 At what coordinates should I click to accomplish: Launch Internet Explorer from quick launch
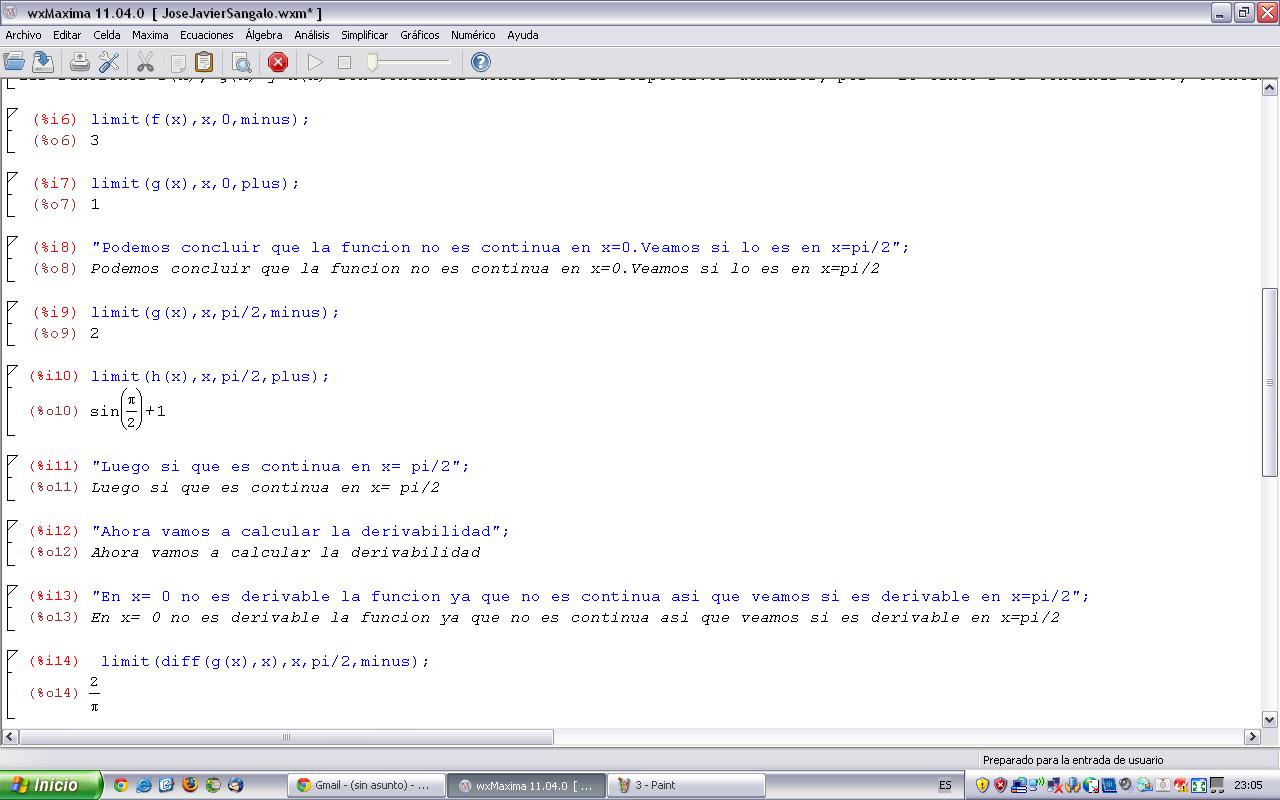(x=144, y=785)
